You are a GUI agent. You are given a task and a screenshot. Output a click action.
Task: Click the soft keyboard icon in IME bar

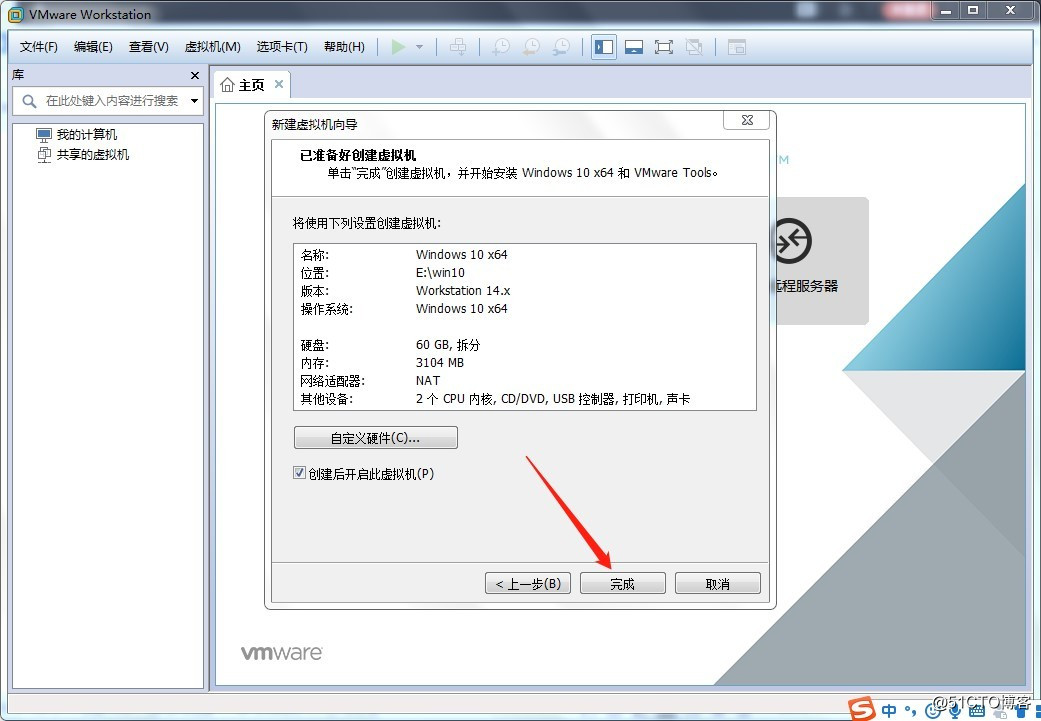977,712
